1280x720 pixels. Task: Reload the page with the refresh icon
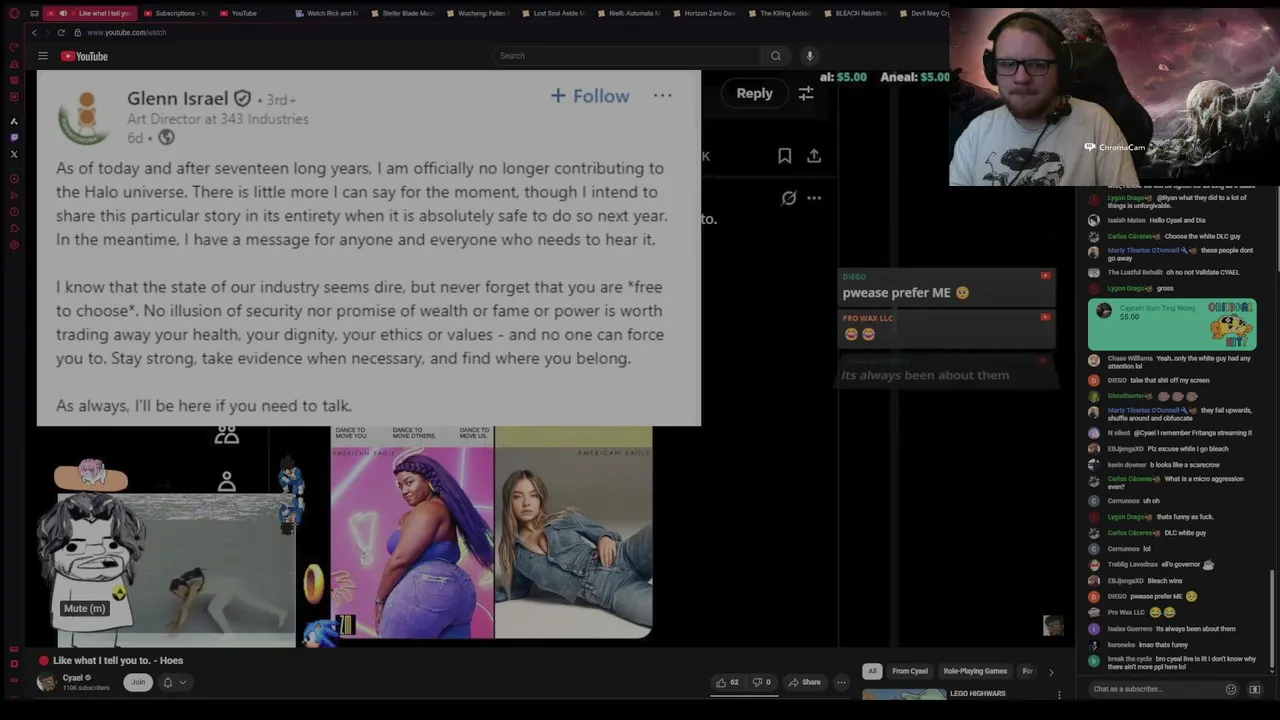61,32
